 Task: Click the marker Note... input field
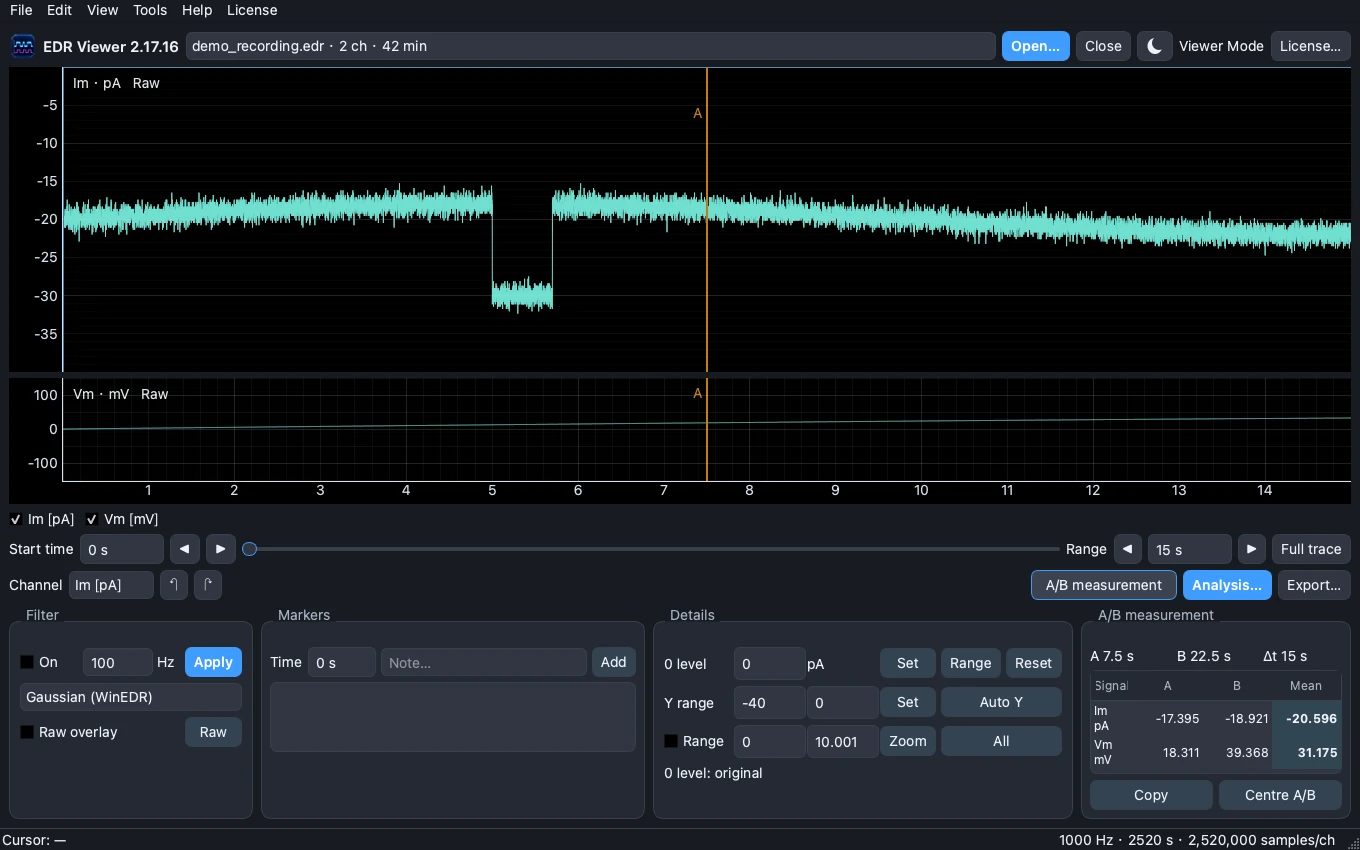(484, 662)
